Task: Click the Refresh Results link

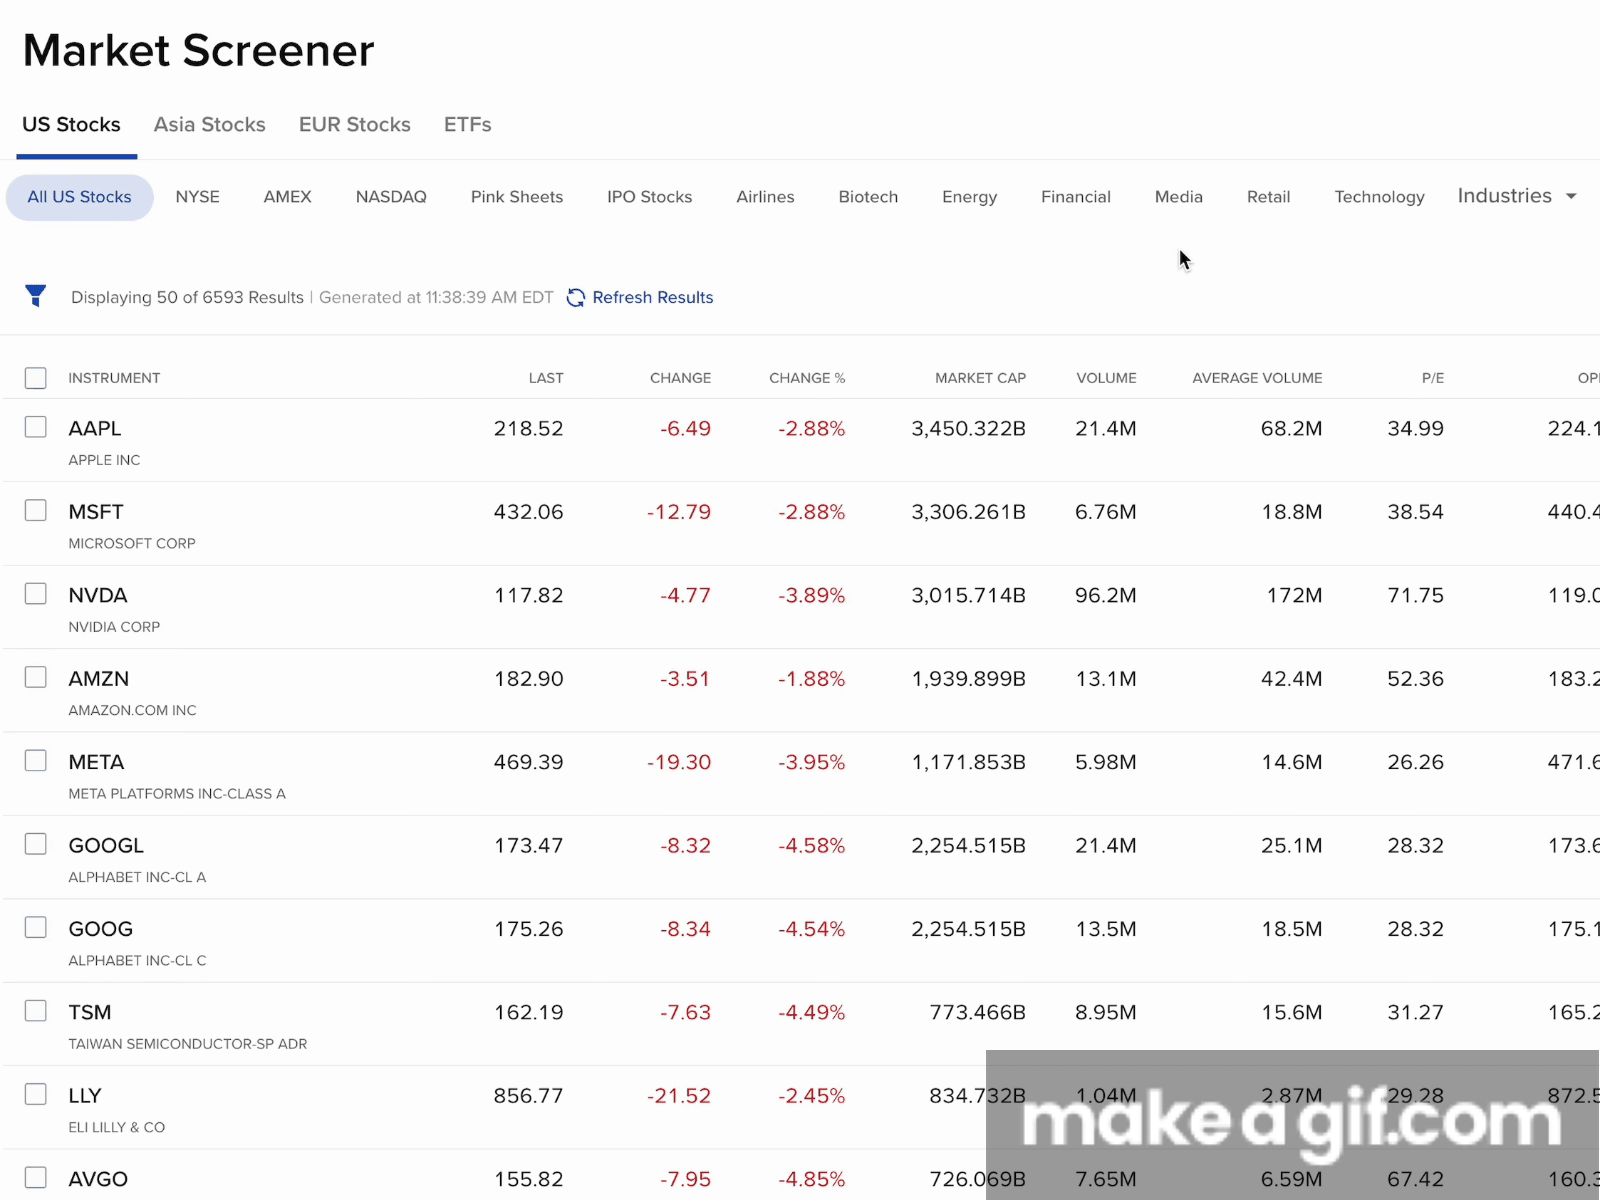Action: pos(652,298)
